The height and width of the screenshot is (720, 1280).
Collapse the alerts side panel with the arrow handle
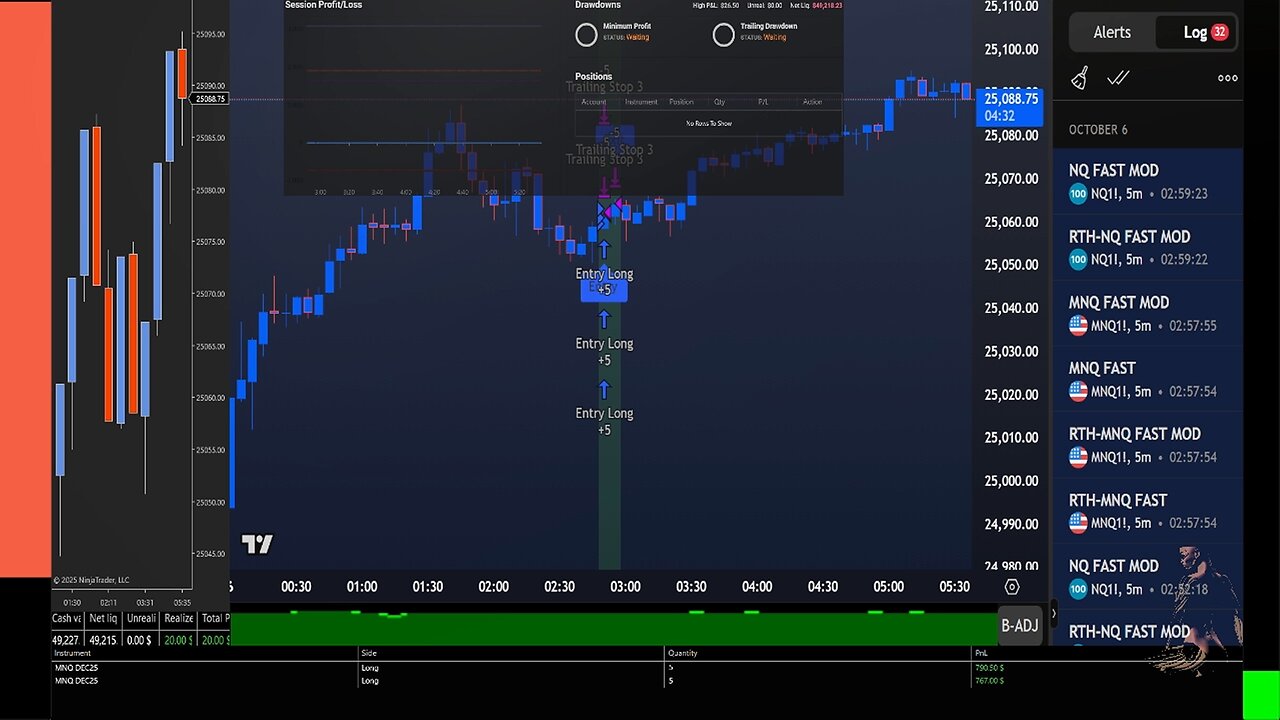pos(1053,614)
